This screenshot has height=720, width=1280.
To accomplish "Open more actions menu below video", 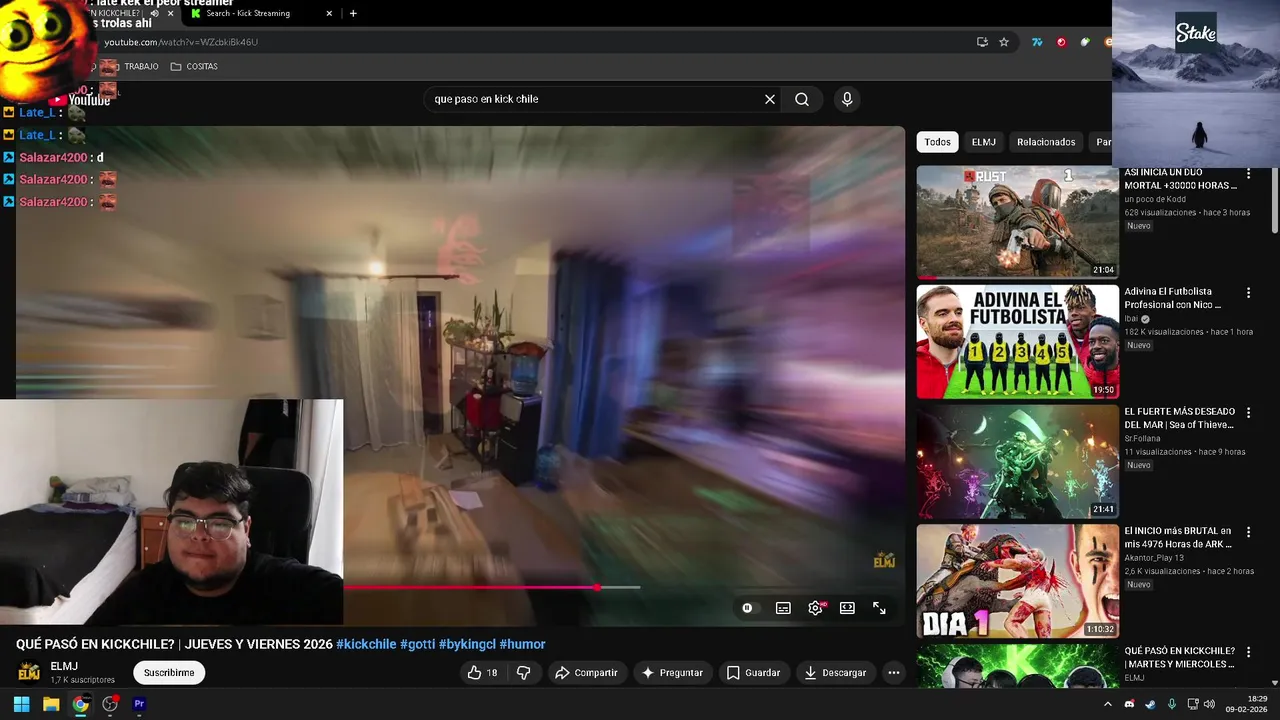I will [894, 673].
